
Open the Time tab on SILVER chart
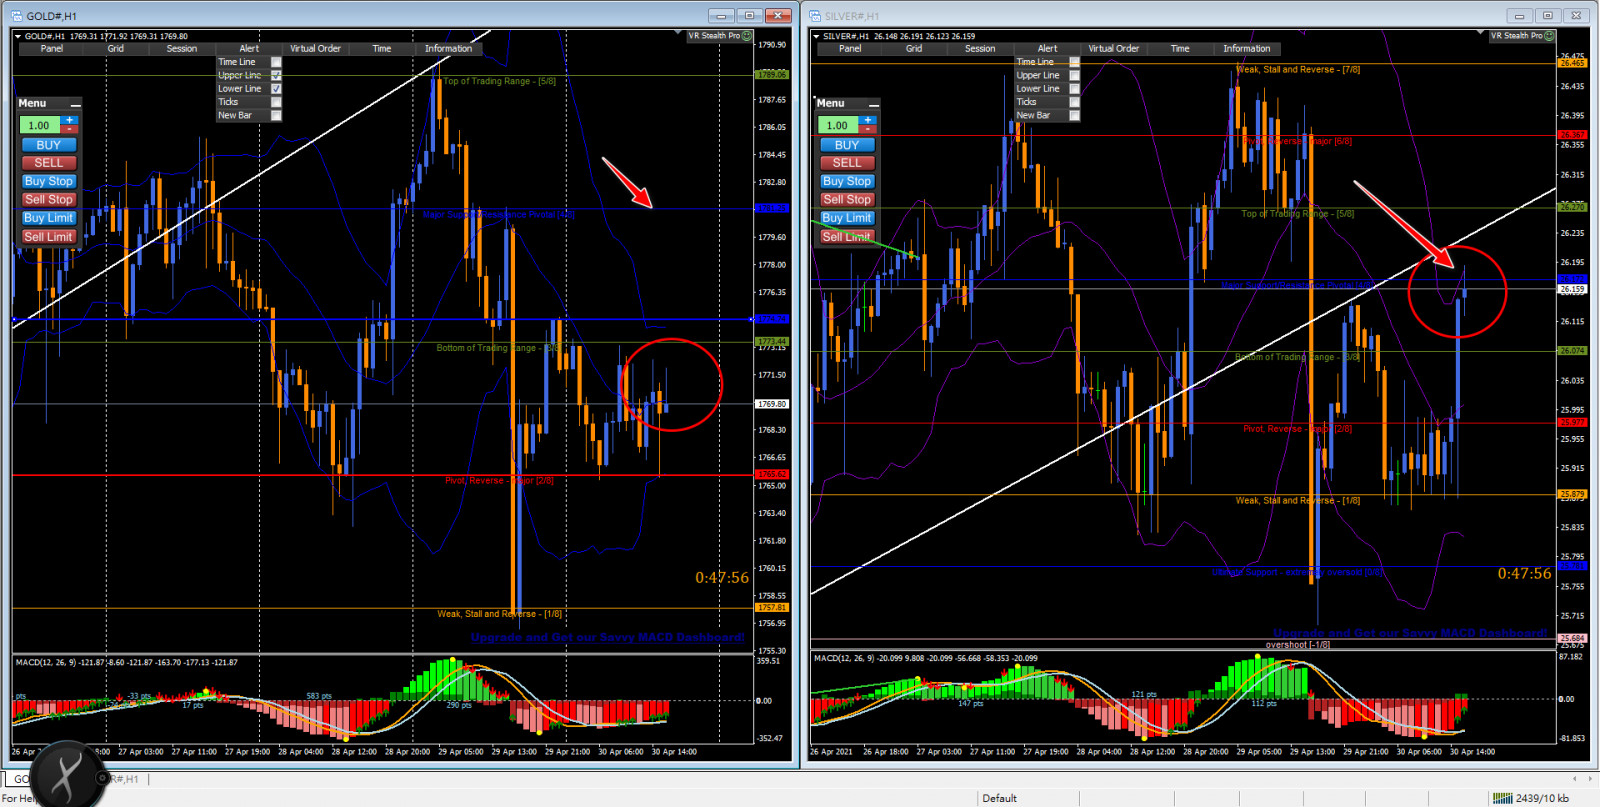pos(1180,48)
